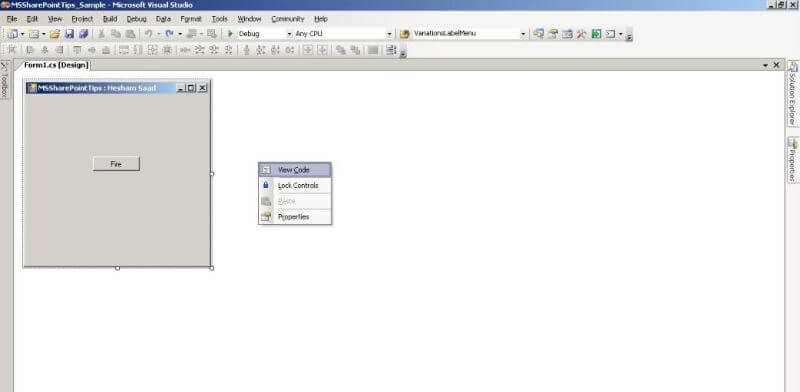Open the Toolbox icon in the toolbar
This screenshot has height=392, width=800.
tap(582, 34)
